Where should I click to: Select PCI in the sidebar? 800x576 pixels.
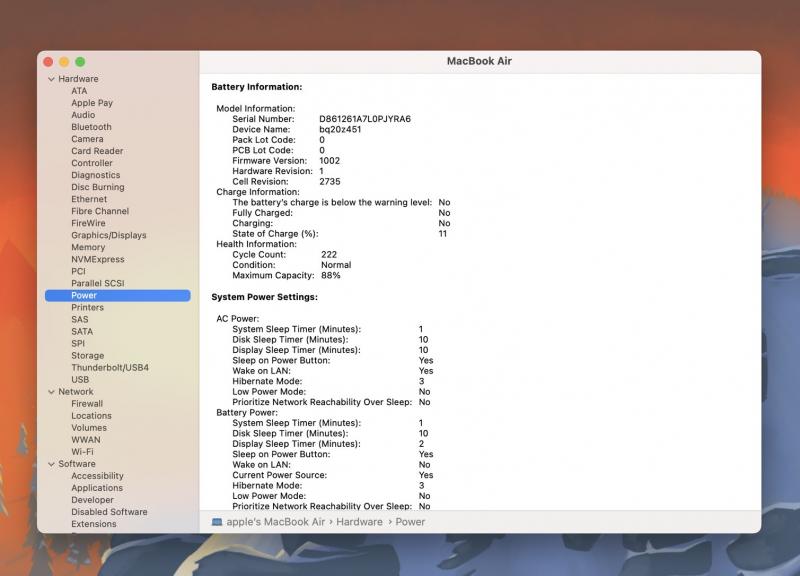pyautogui.click(x=78, y=271)
